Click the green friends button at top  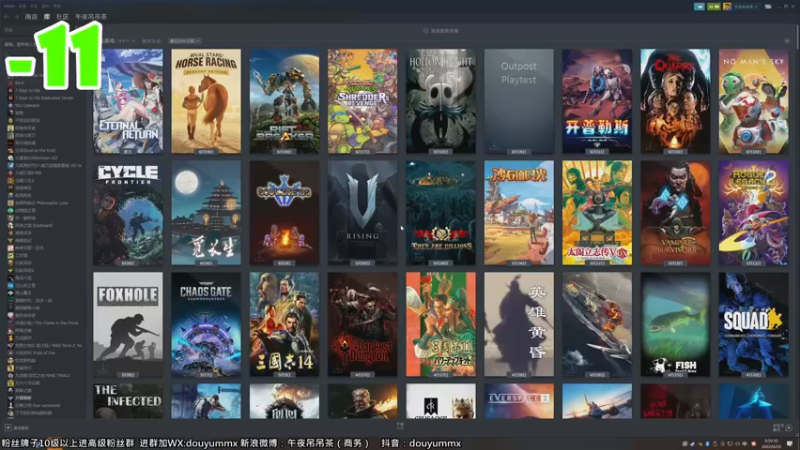pyautogui.click(x=714, y=7)
